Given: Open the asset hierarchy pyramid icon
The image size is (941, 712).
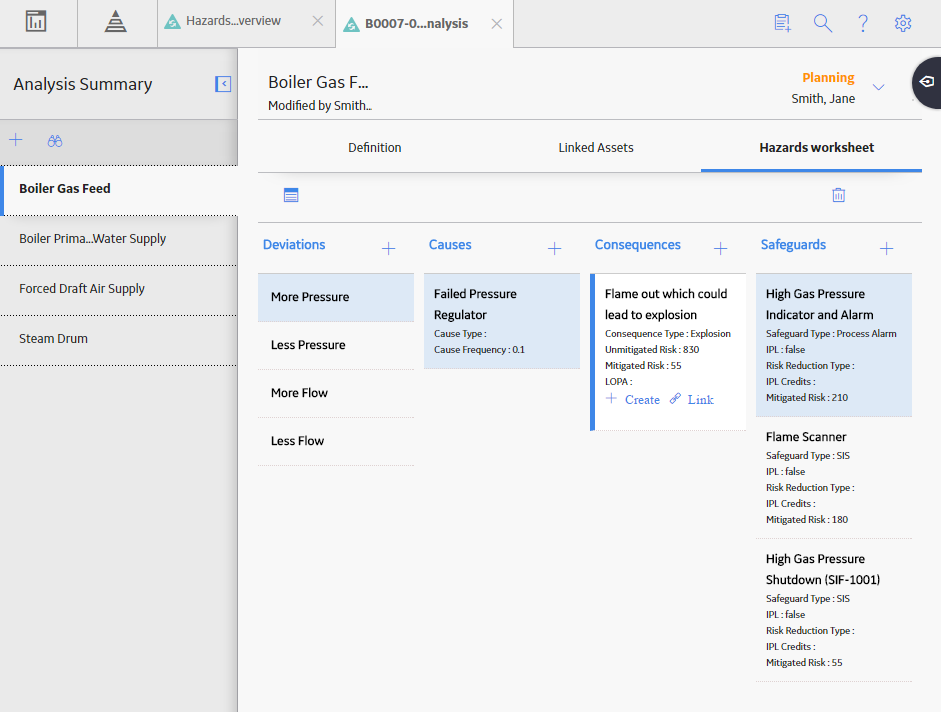Looking at the screenshot, I should click(115, 22).
